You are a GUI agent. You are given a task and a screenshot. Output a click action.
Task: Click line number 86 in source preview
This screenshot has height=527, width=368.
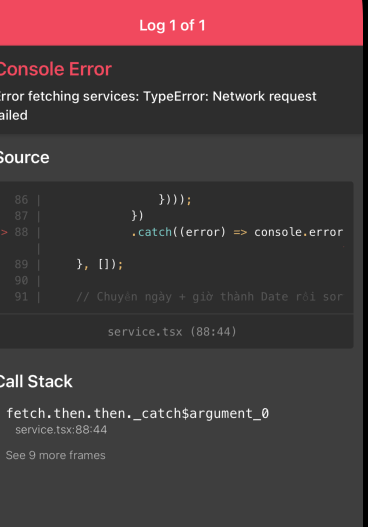click(x=21, y=200)
